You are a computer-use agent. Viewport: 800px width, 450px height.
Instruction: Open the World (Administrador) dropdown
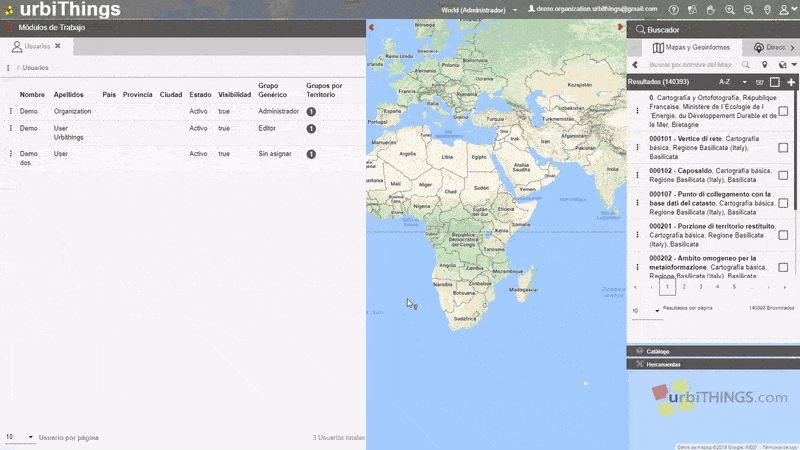[x=479, y=10]
